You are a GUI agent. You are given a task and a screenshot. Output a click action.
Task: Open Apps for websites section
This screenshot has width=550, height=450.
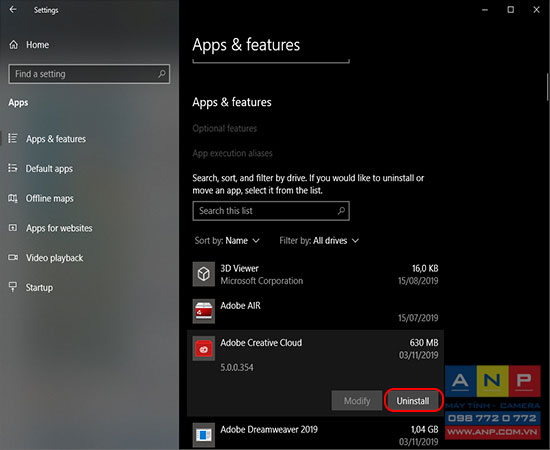pos(59,228)
